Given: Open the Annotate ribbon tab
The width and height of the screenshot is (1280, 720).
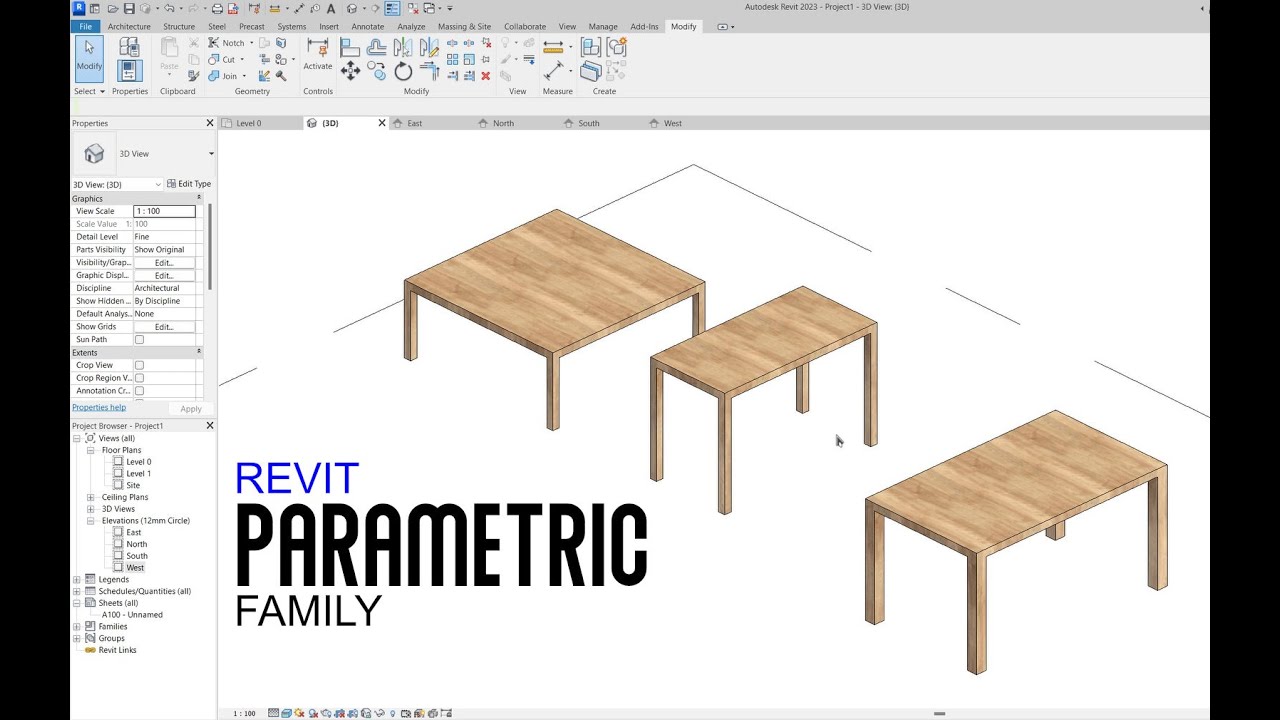Looking at the screenshot, I should pos(368,27).
